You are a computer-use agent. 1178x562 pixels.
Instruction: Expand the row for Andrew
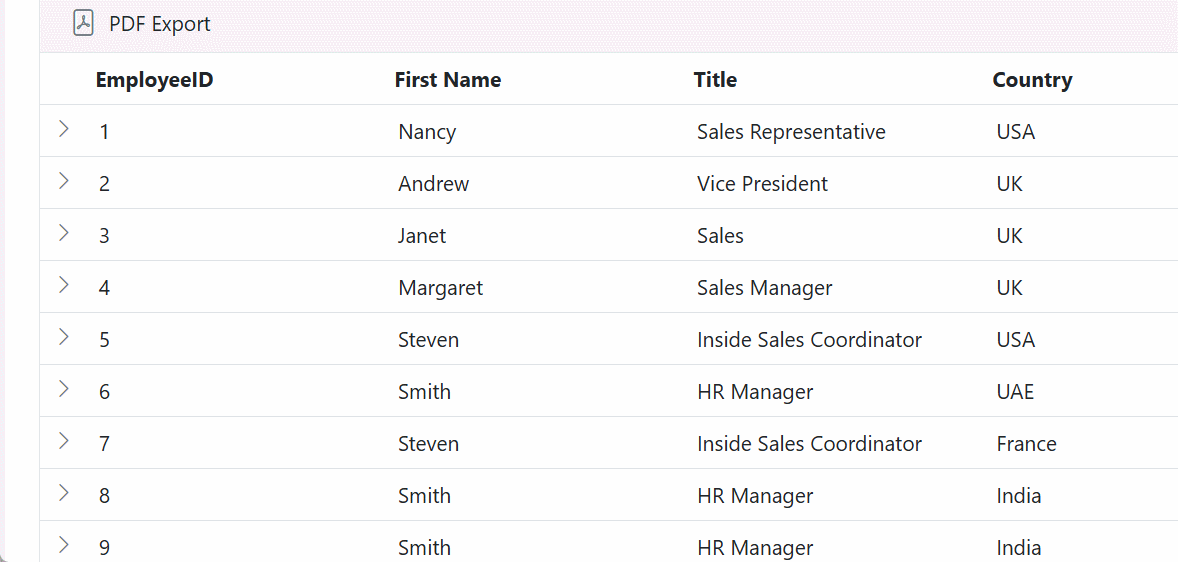(x=64, y=180)
